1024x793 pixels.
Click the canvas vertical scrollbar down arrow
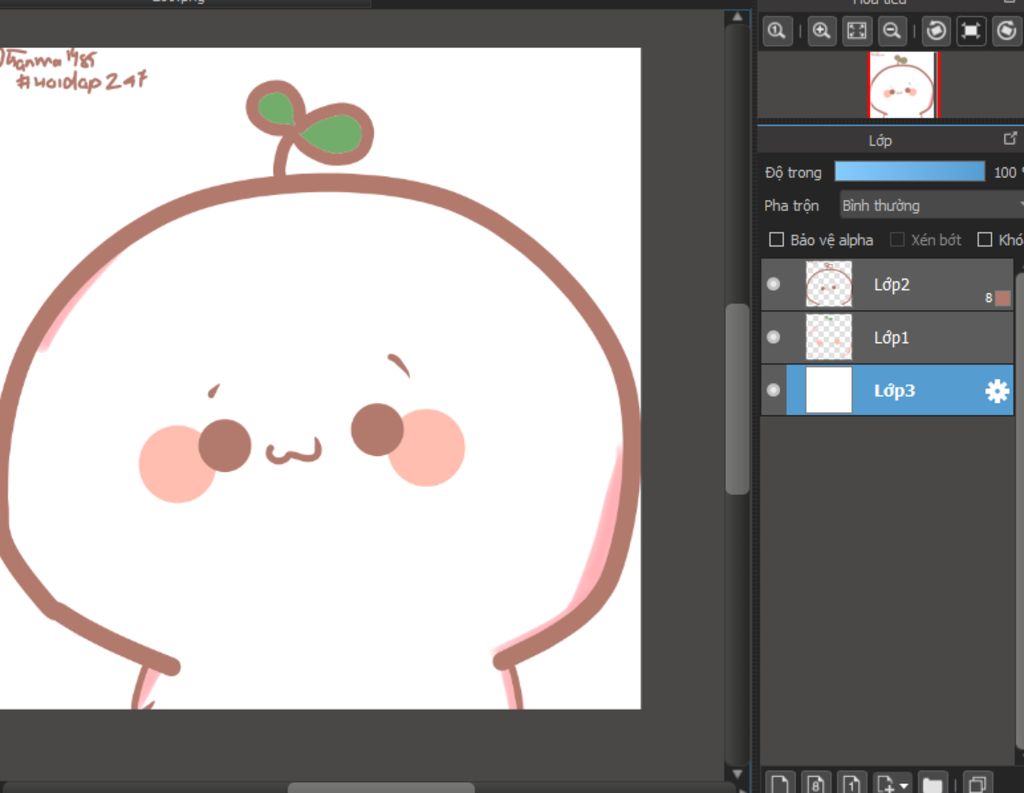[x=737, y=774]
